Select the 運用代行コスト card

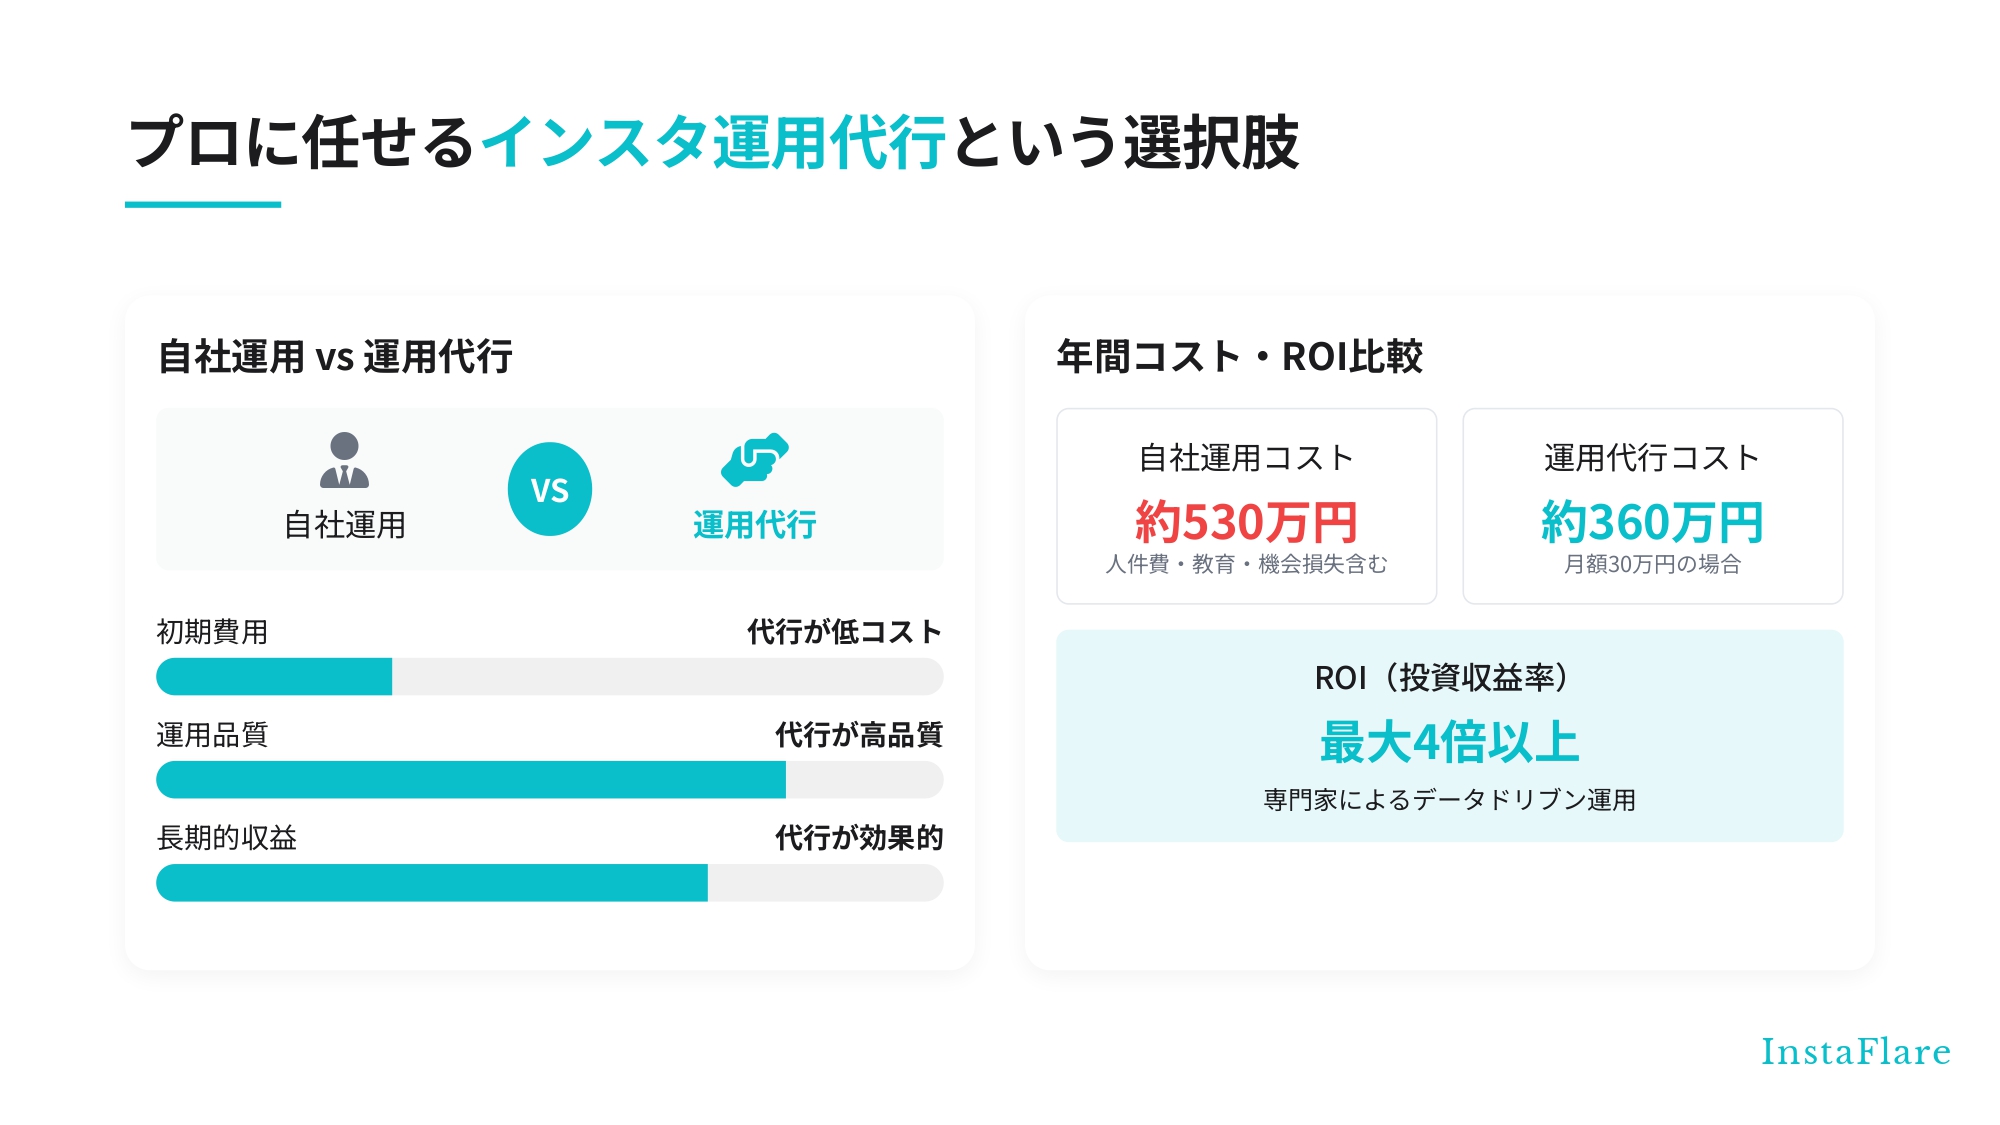point(1652,506)
